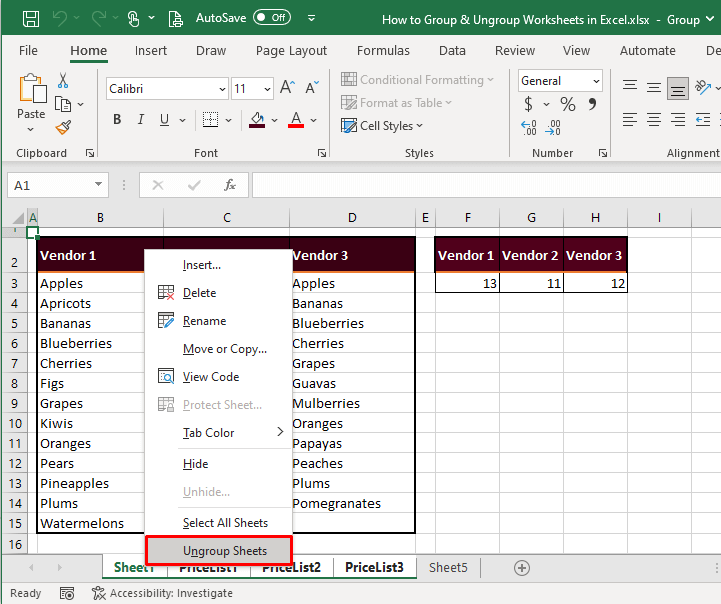Click the Percent Style icon
Image resolution: width=721 pixels, height=604 pixels.
pyautogui.click(x=567, y=104)
